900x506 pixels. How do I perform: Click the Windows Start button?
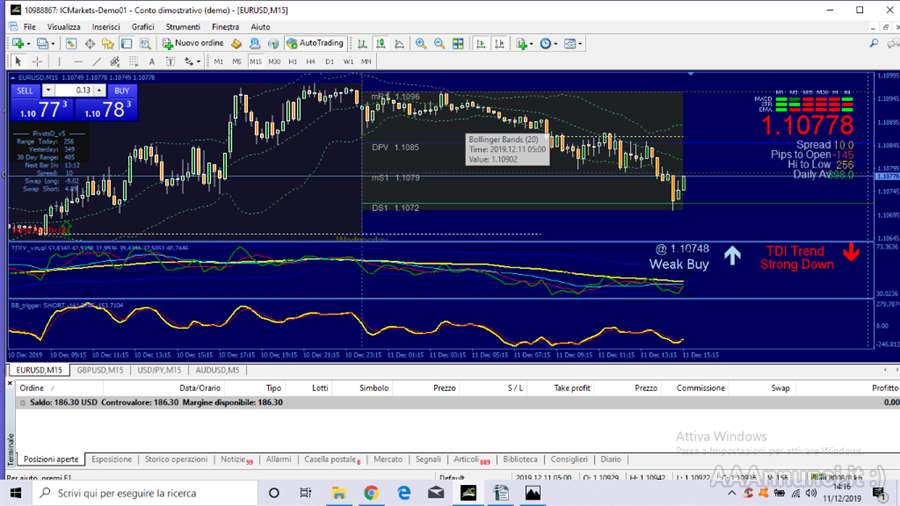coord(15,493)
